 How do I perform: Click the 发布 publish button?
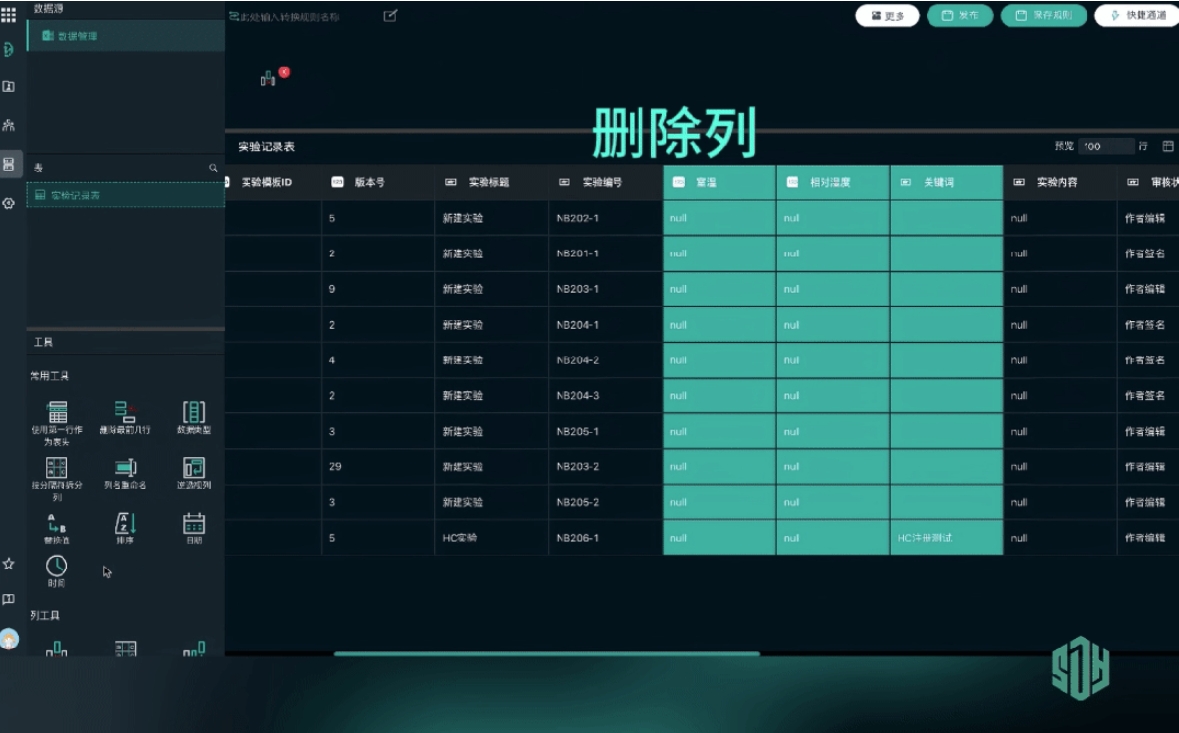click(x=959, y=16)
